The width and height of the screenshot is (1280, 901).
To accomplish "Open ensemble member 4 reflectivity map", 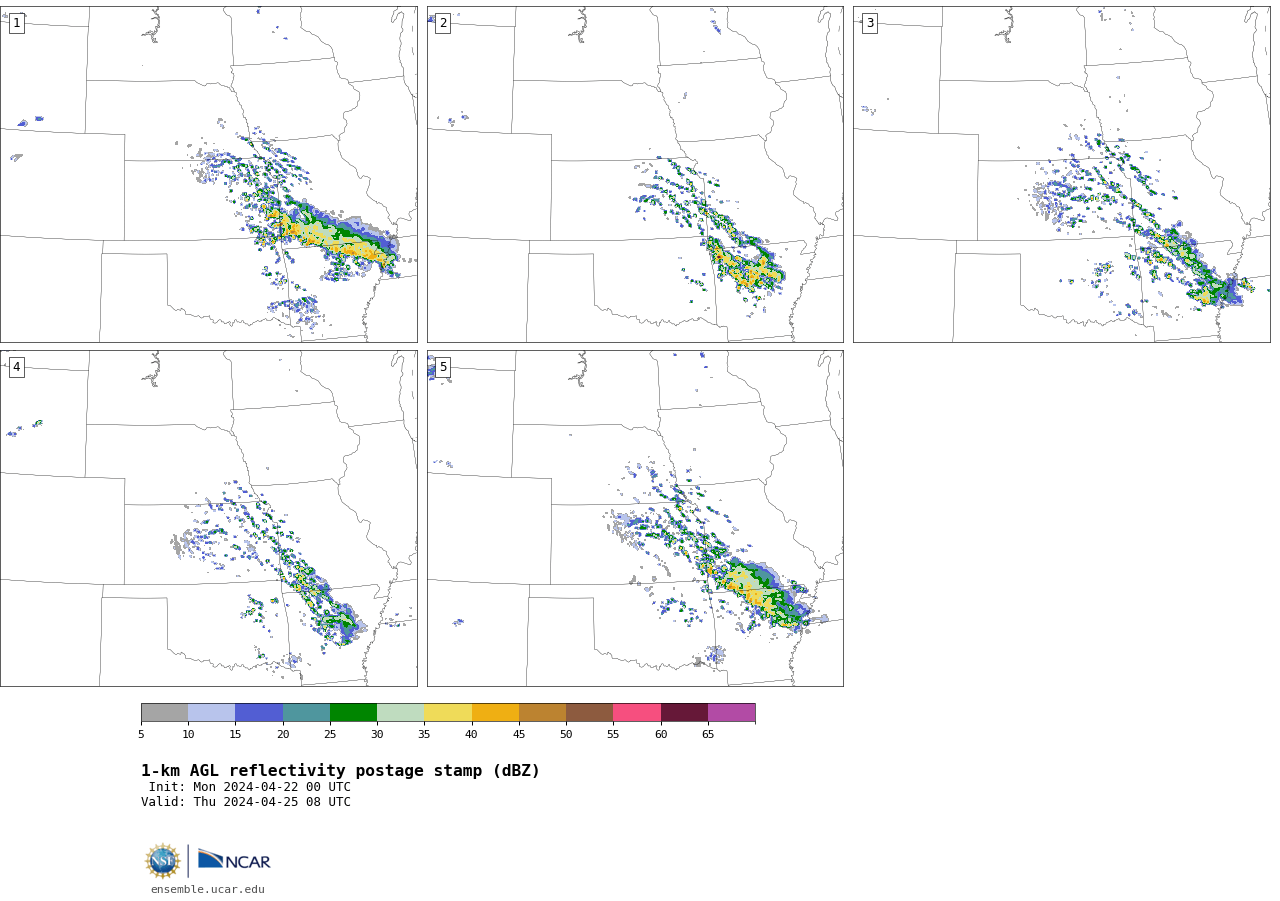I will click(209, 518).
